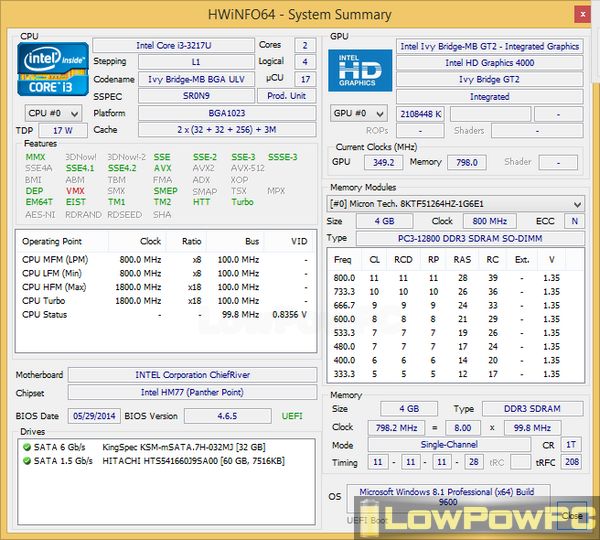Click the VID column header

point(290,241)
